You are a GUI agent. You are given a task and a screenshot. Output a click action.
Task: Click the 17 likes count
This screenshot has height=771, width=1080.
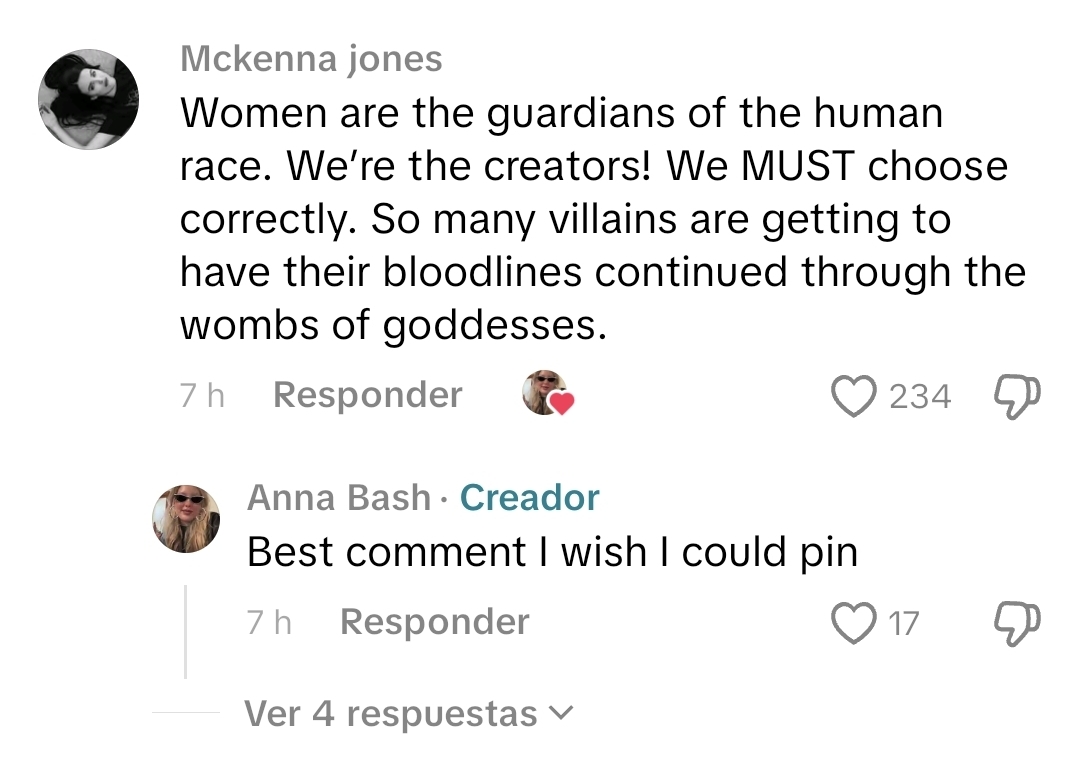coord(902,624)
